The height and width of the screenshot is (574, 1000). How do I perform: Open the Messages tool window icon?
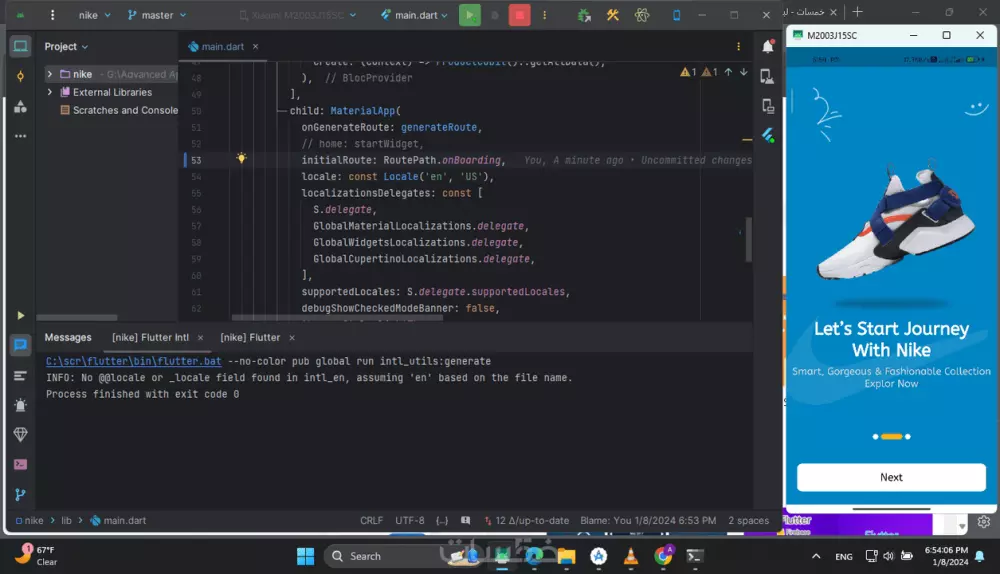(20, 345)
